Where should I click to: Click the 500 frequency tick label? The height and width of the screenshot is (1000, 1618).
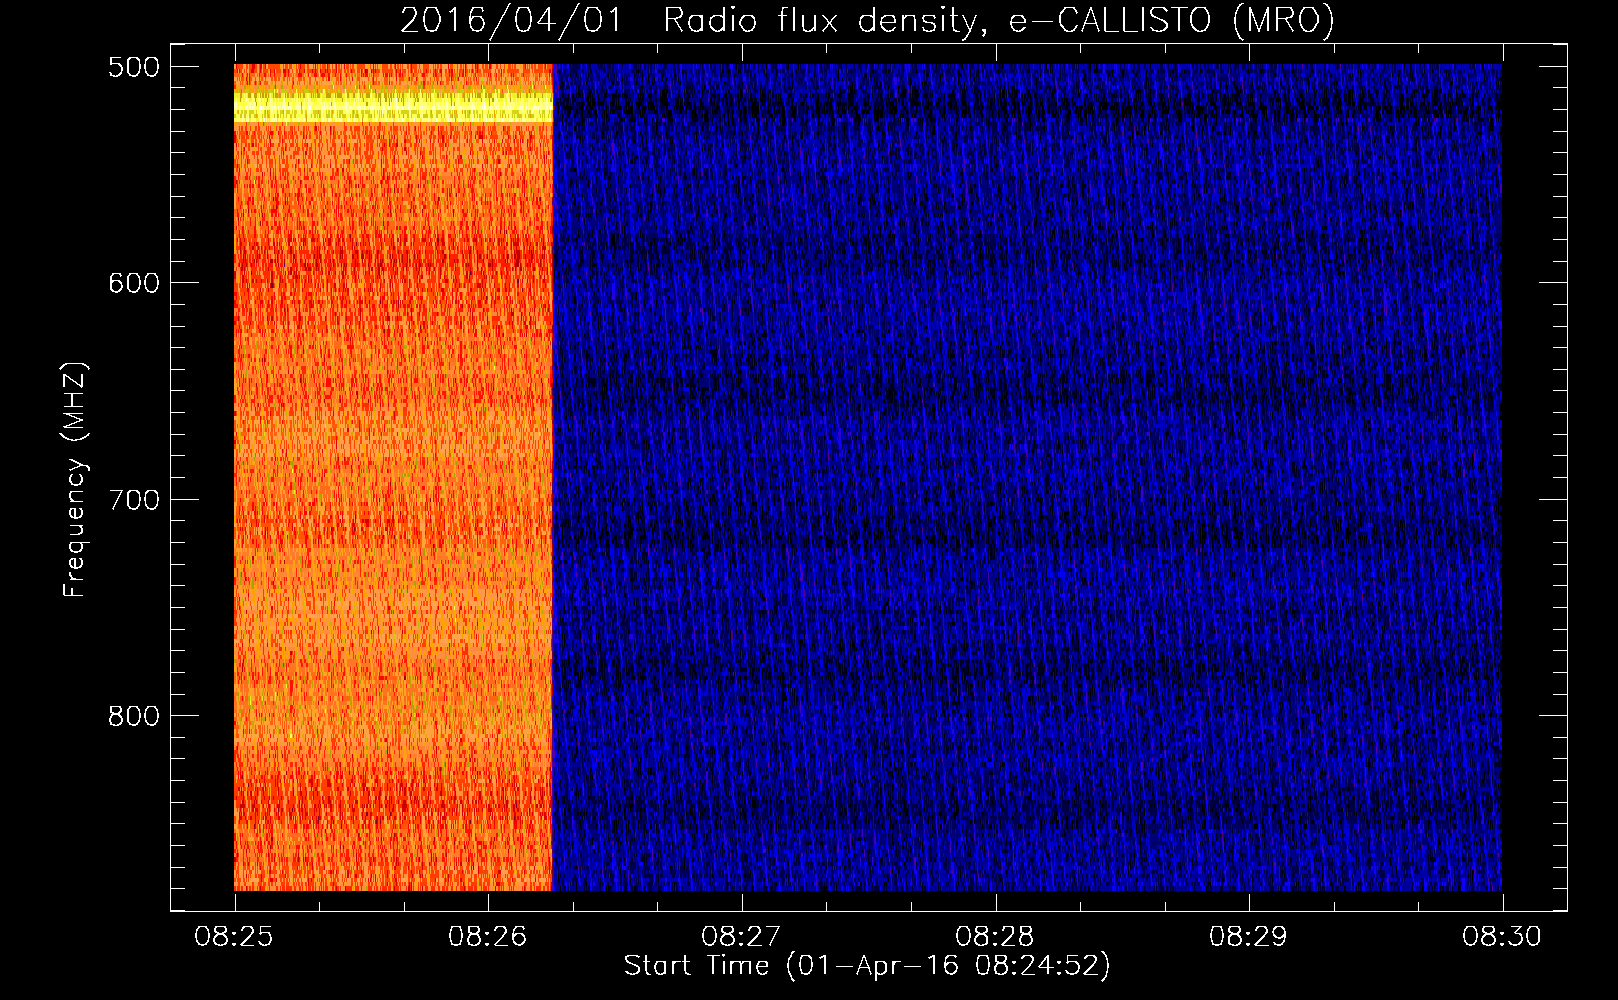134,67
